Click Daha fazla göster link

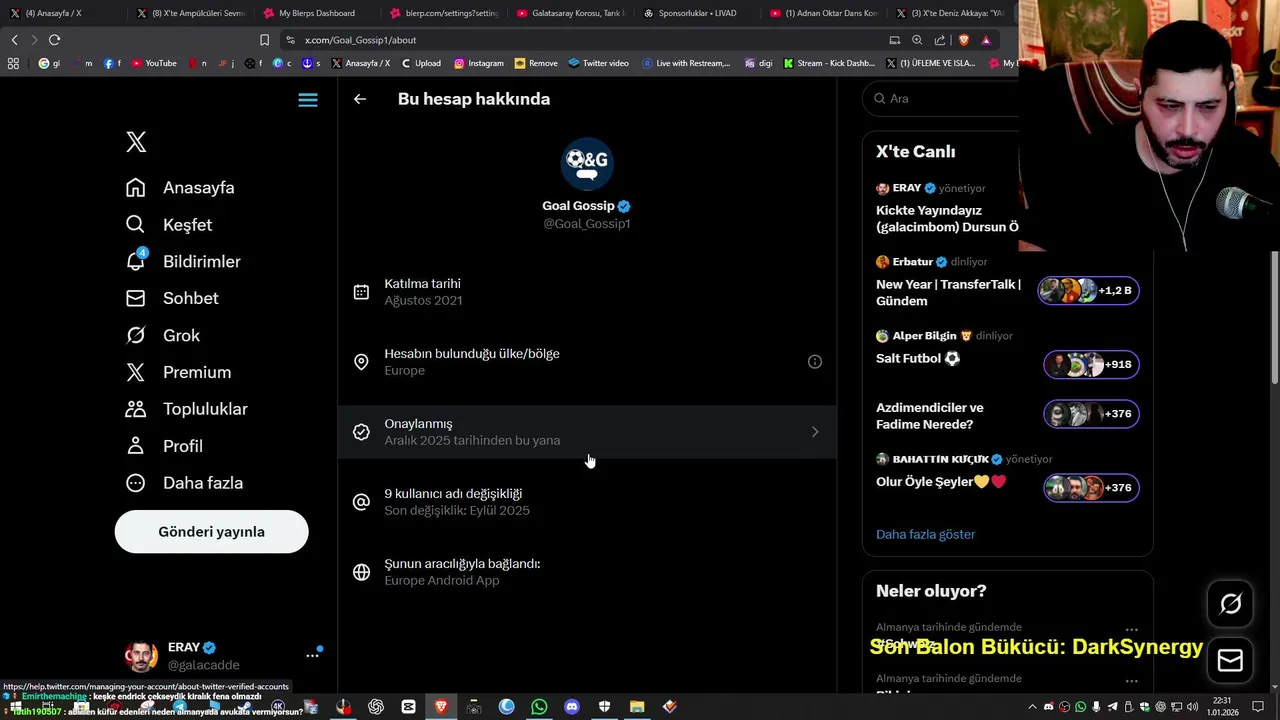pyautogui.click(x=925, y=534)
